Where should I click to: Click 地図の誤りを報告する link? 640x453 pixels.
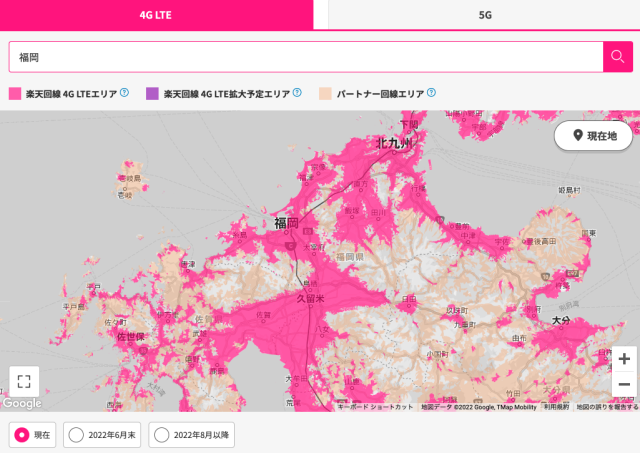pos(607,407)
